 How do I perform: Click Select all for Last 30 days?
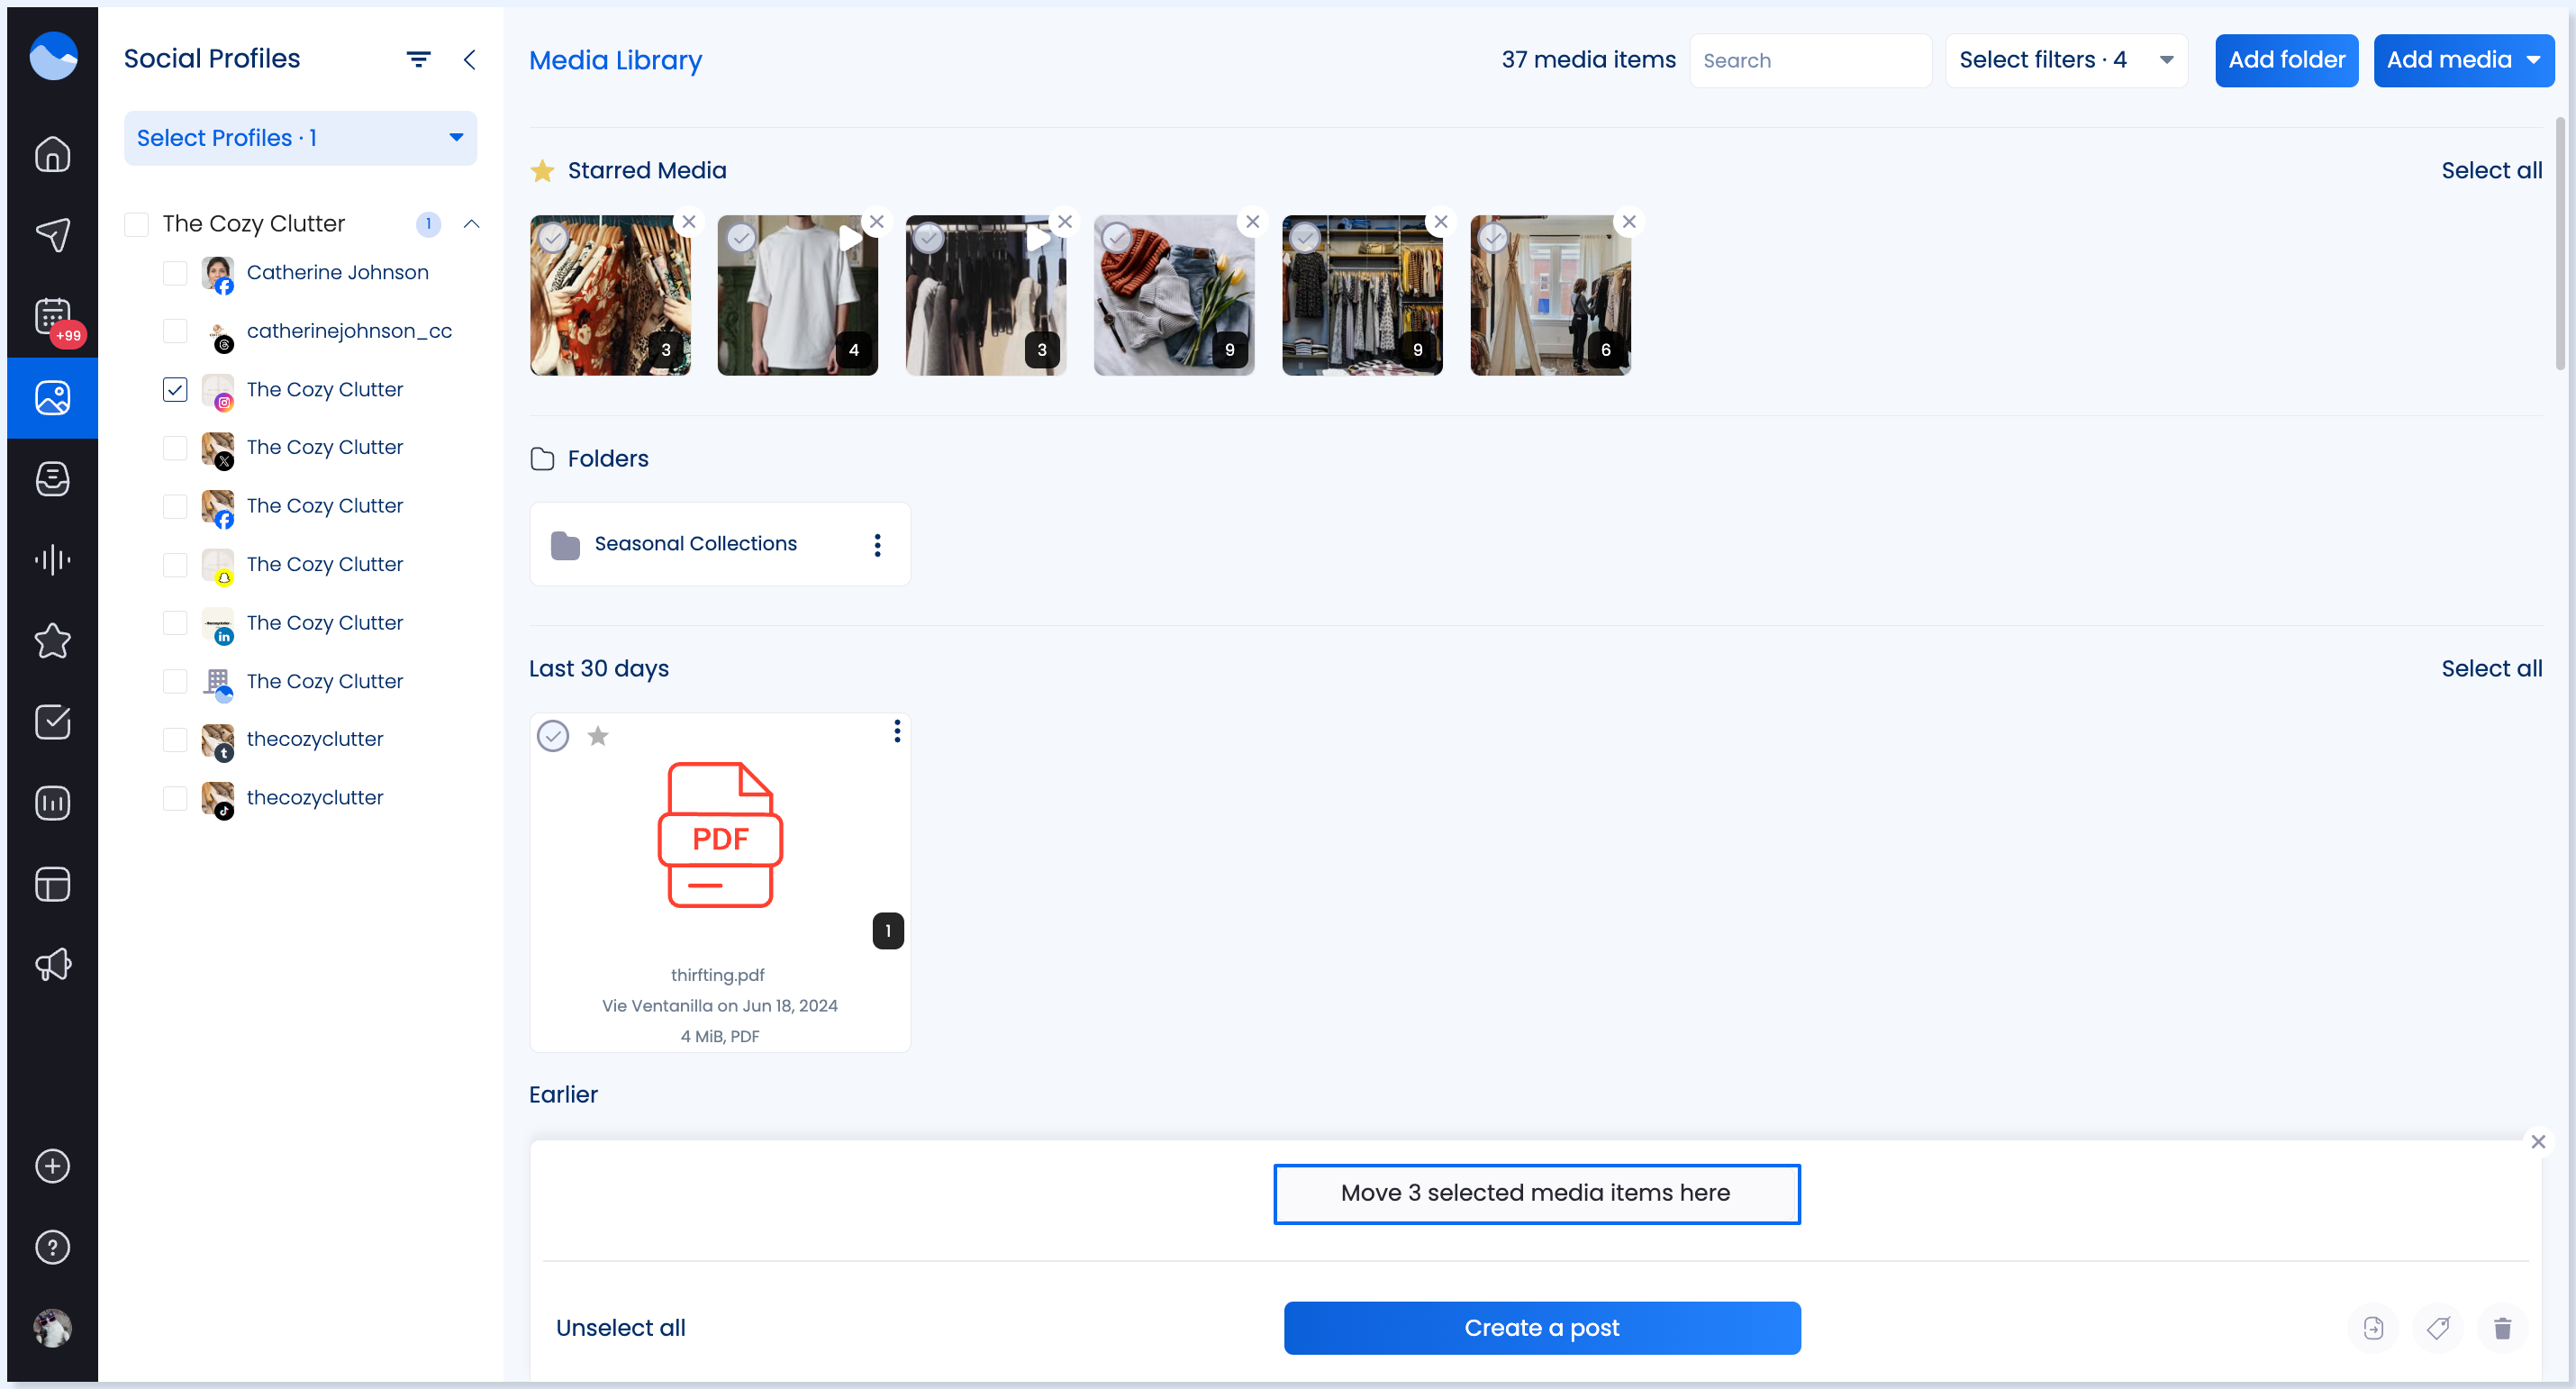(2491, 668)
